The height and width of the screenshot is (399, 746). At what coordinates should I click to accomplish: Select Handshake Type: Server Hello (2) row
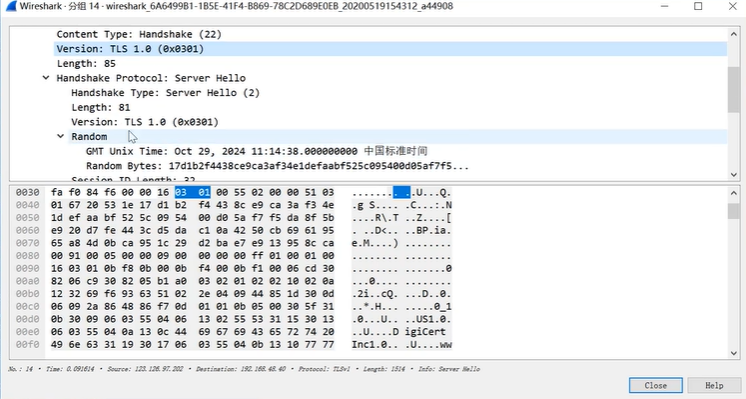click(166, 93)
